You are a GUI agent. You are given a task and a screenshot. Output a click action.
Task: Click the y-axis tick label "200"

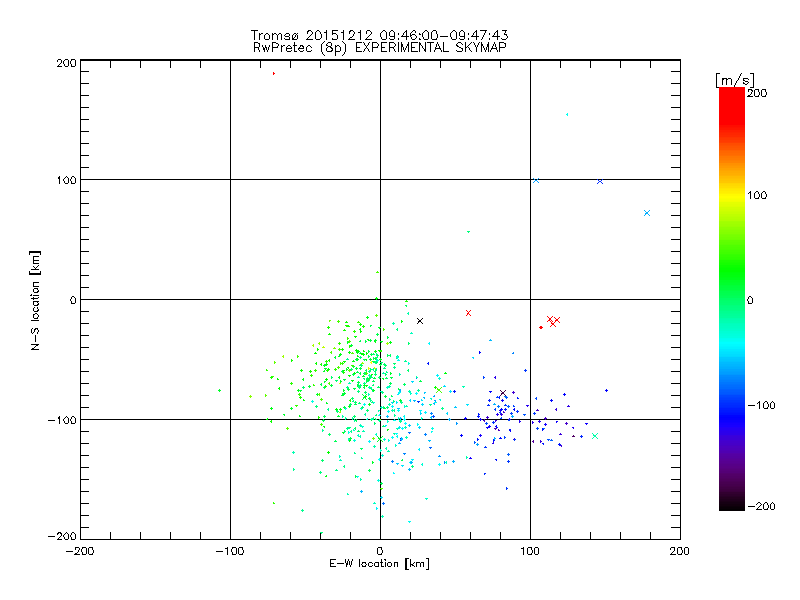66,63
